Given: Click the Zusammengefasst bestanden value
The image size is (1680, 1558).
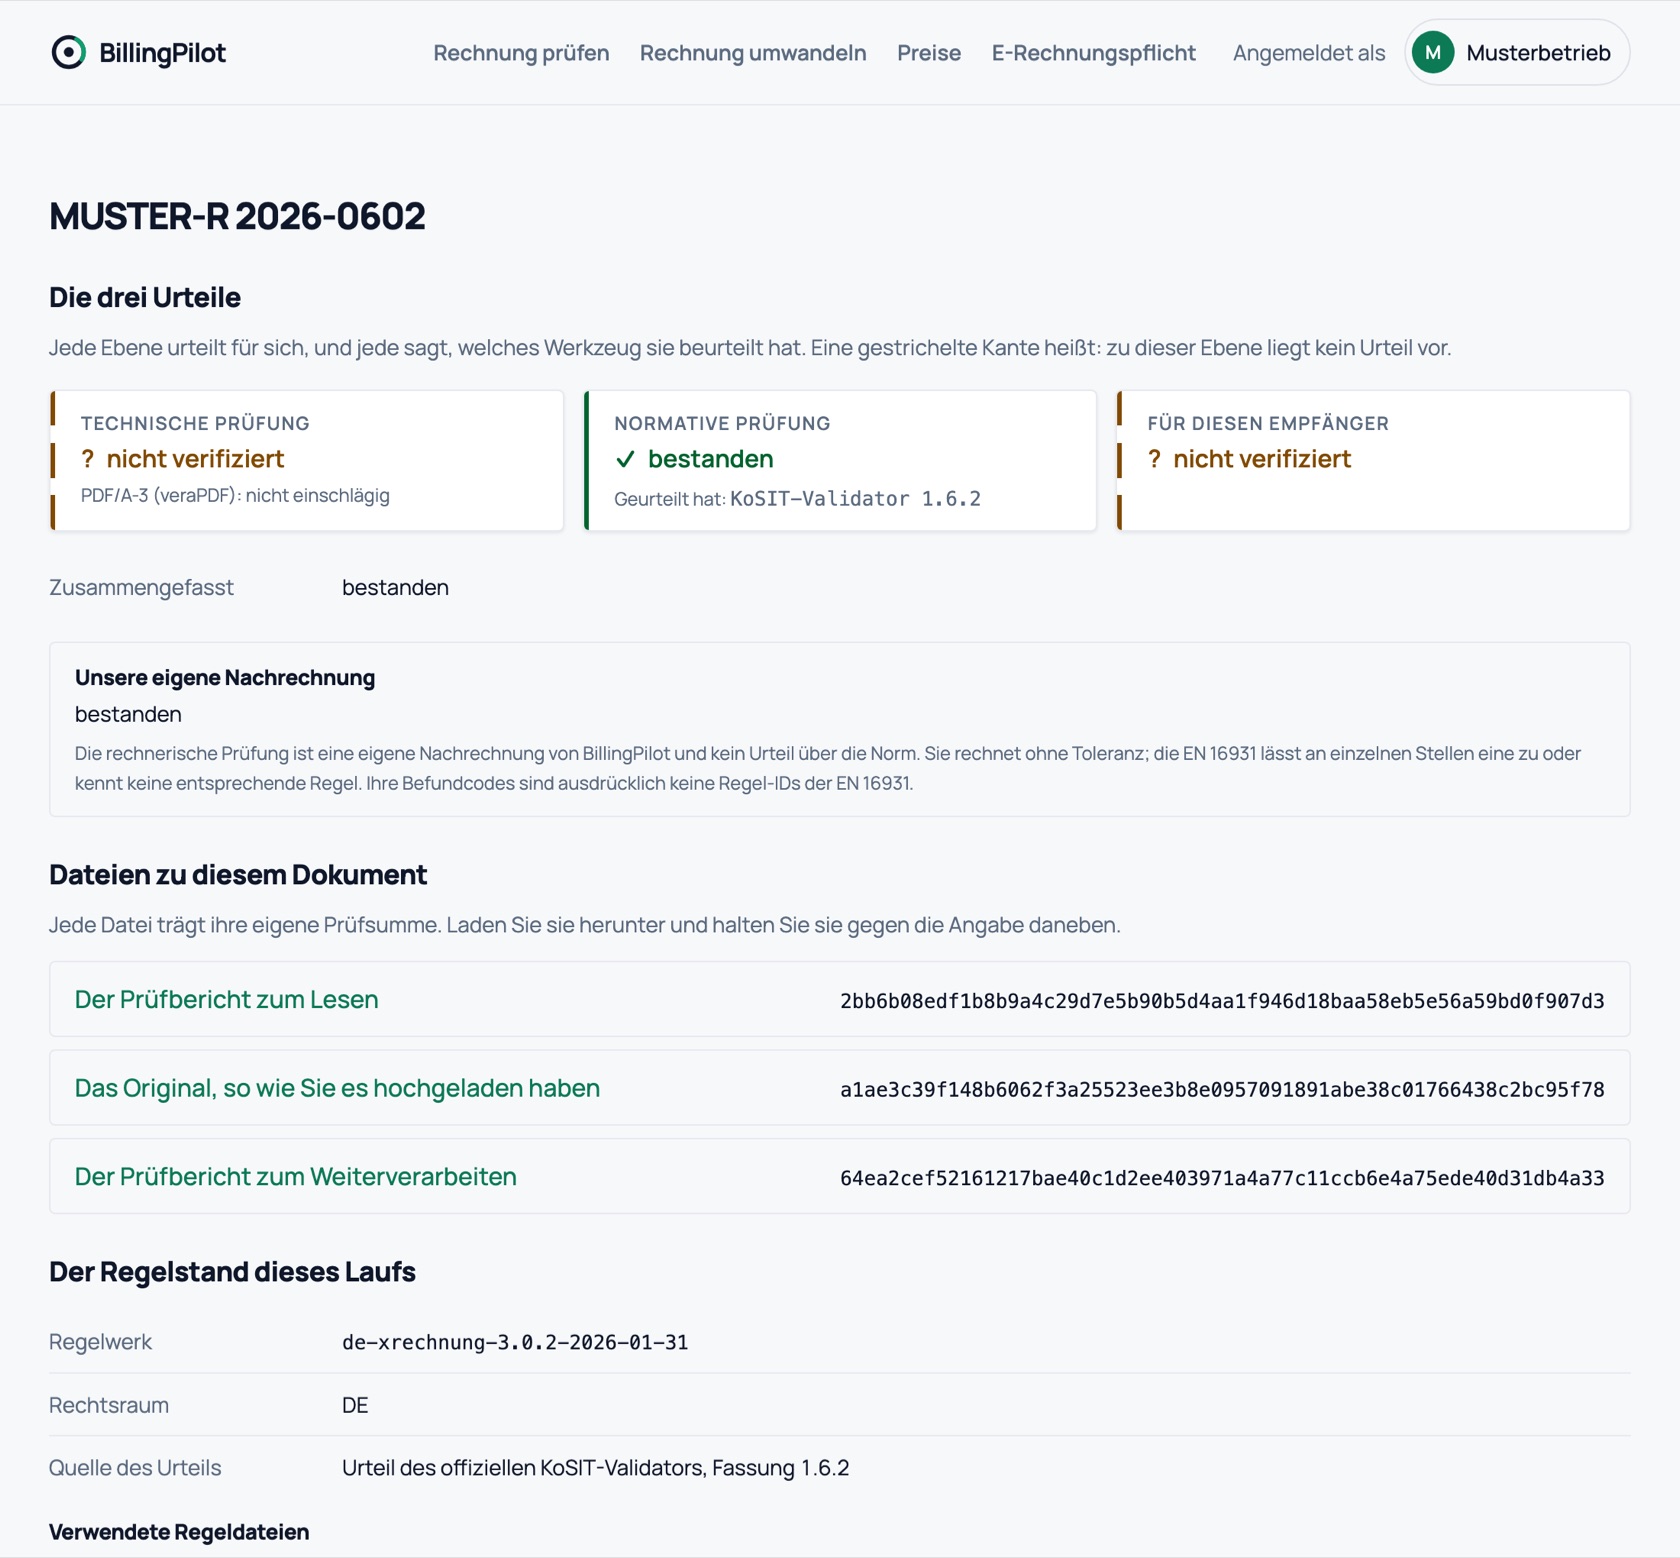Looking at the screenshot, I should 395,587.
